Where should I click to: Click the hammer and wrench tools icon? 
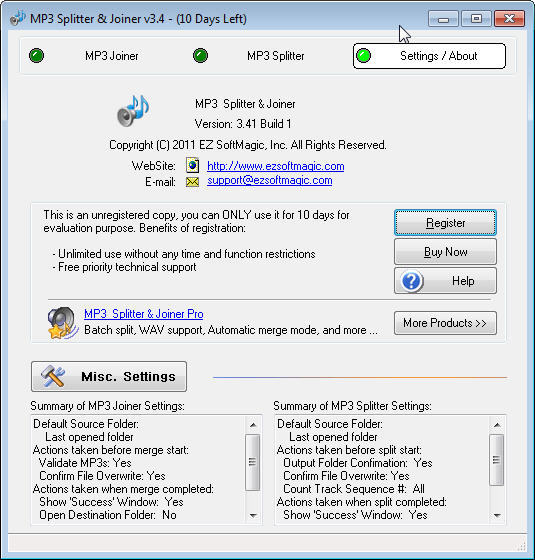tap(53, 376)
